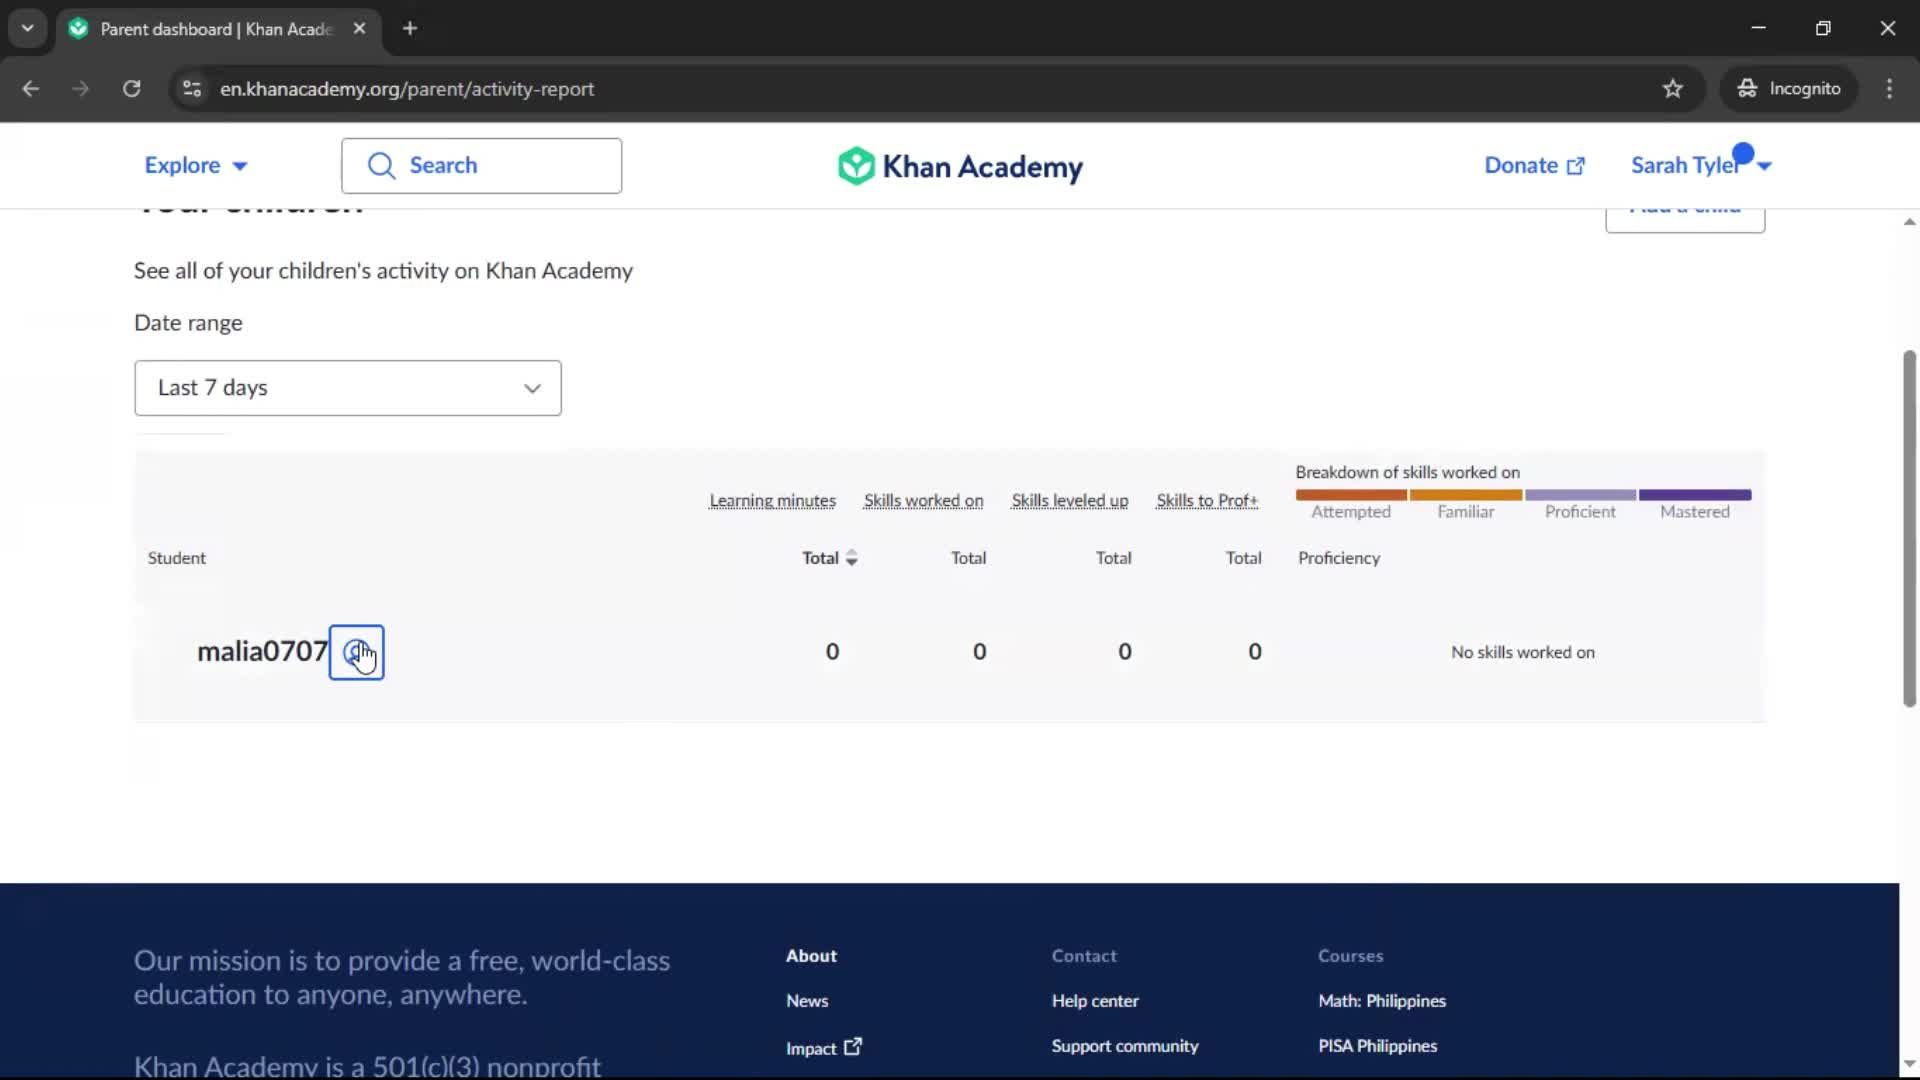
Task: Click the 'Date range' label
Action: pos(188,323)
